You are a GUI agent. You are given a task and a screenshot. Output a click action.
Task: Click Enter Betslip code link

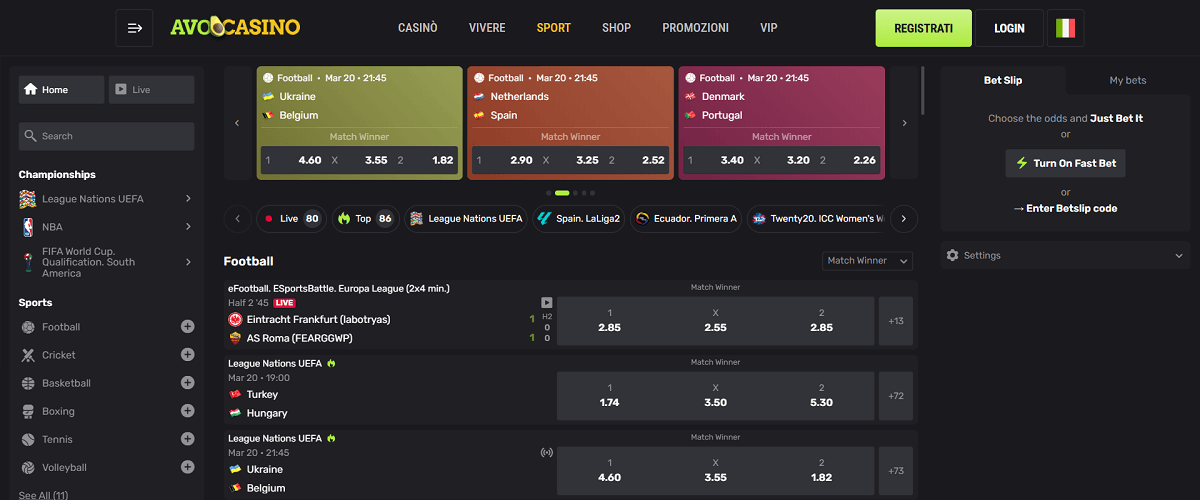coord(1065,208)
